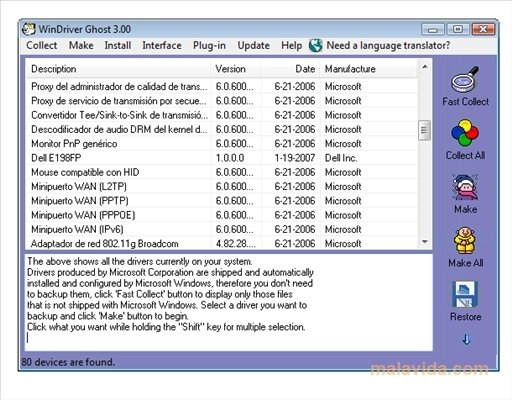This screenshot has width=512, height=400.
Task: Select 'Mouse compatible con HID' row
Action: (222, 172)
